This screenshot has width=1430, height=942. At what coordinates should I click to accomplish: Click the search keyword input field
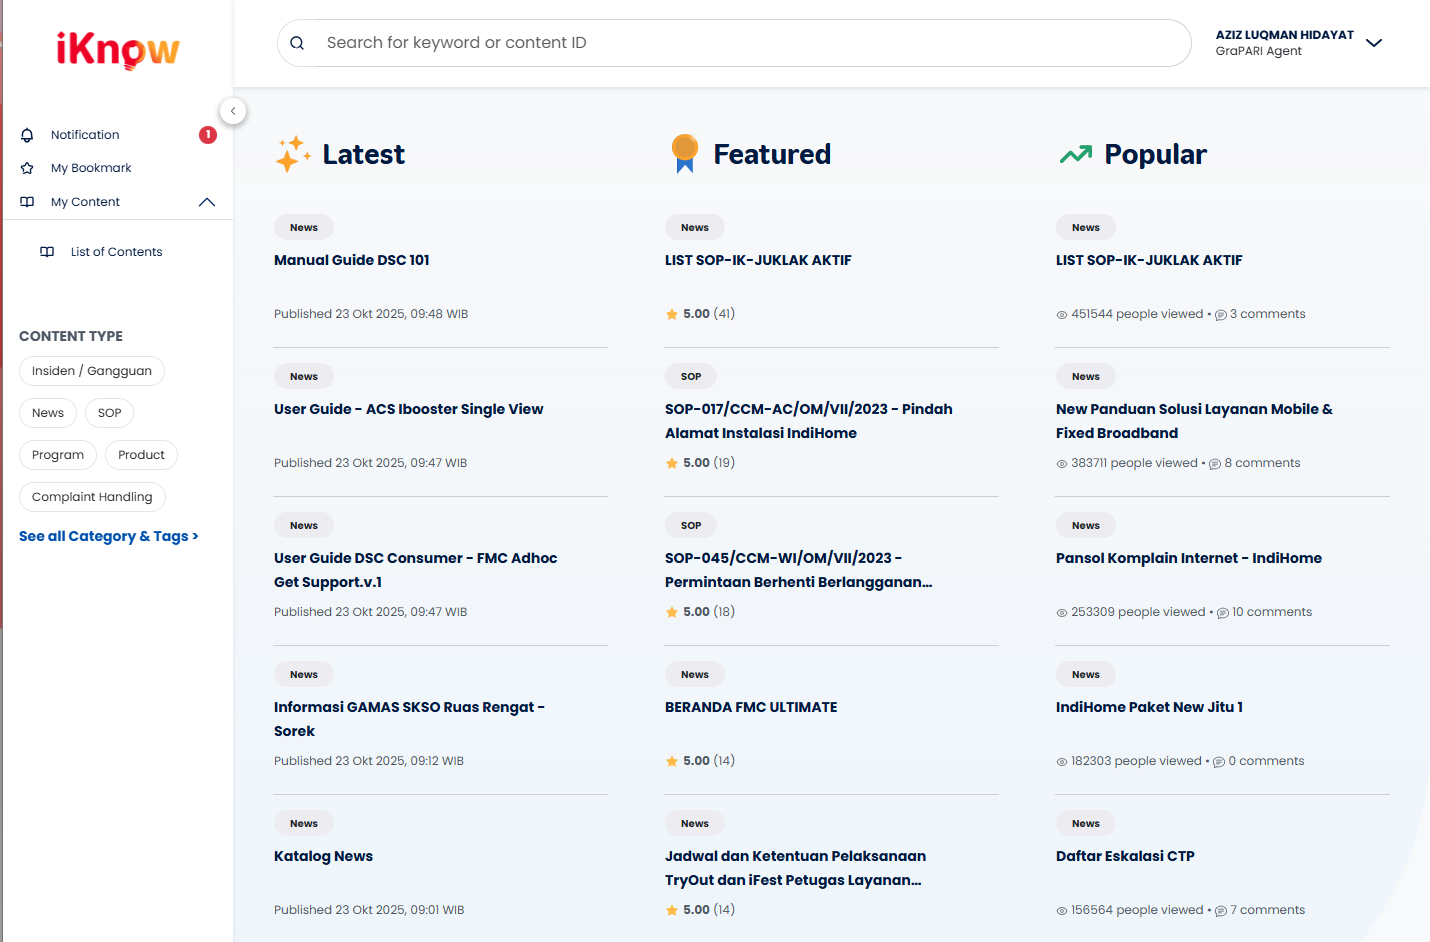(734, 43)
